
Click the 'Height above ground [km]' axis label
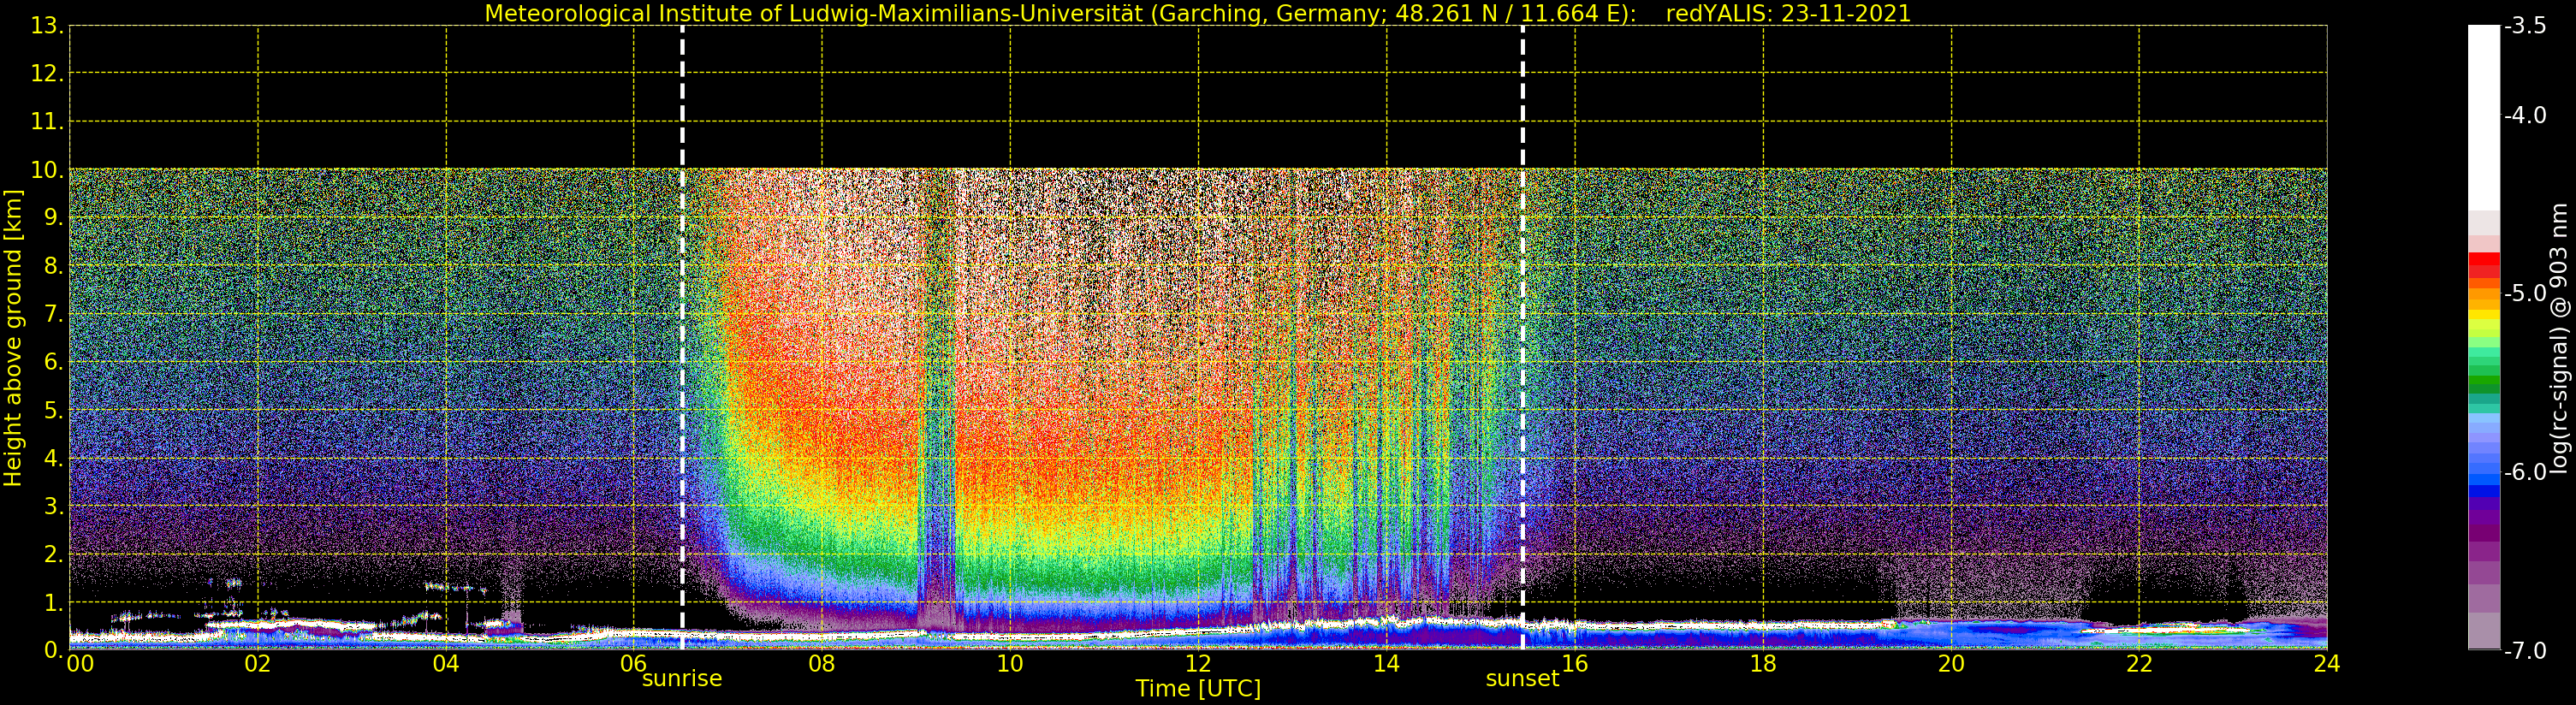[13, 338]
